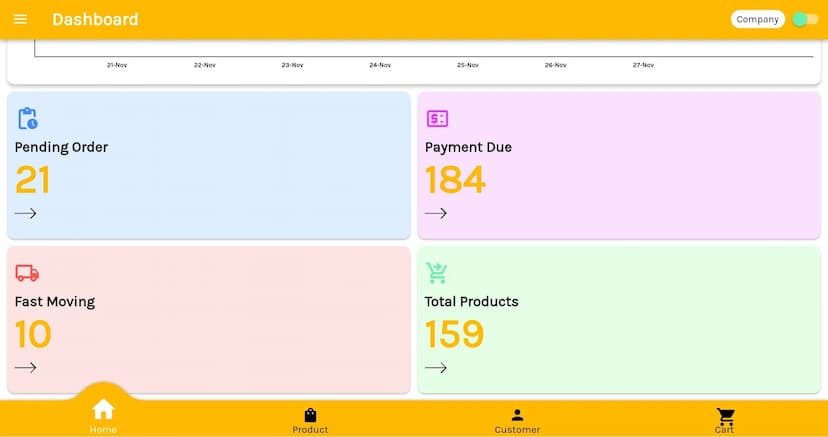Open the Product shopping bag icon

[x=310, y=415]
